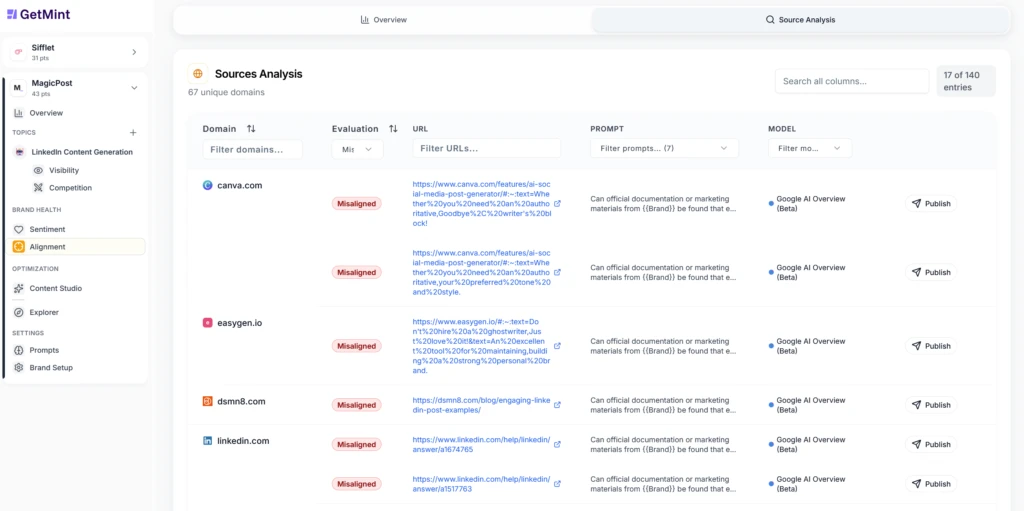Viewport: 1024px width, 511px height.
Task: Open the Visibility page
Action: [64, 170]
